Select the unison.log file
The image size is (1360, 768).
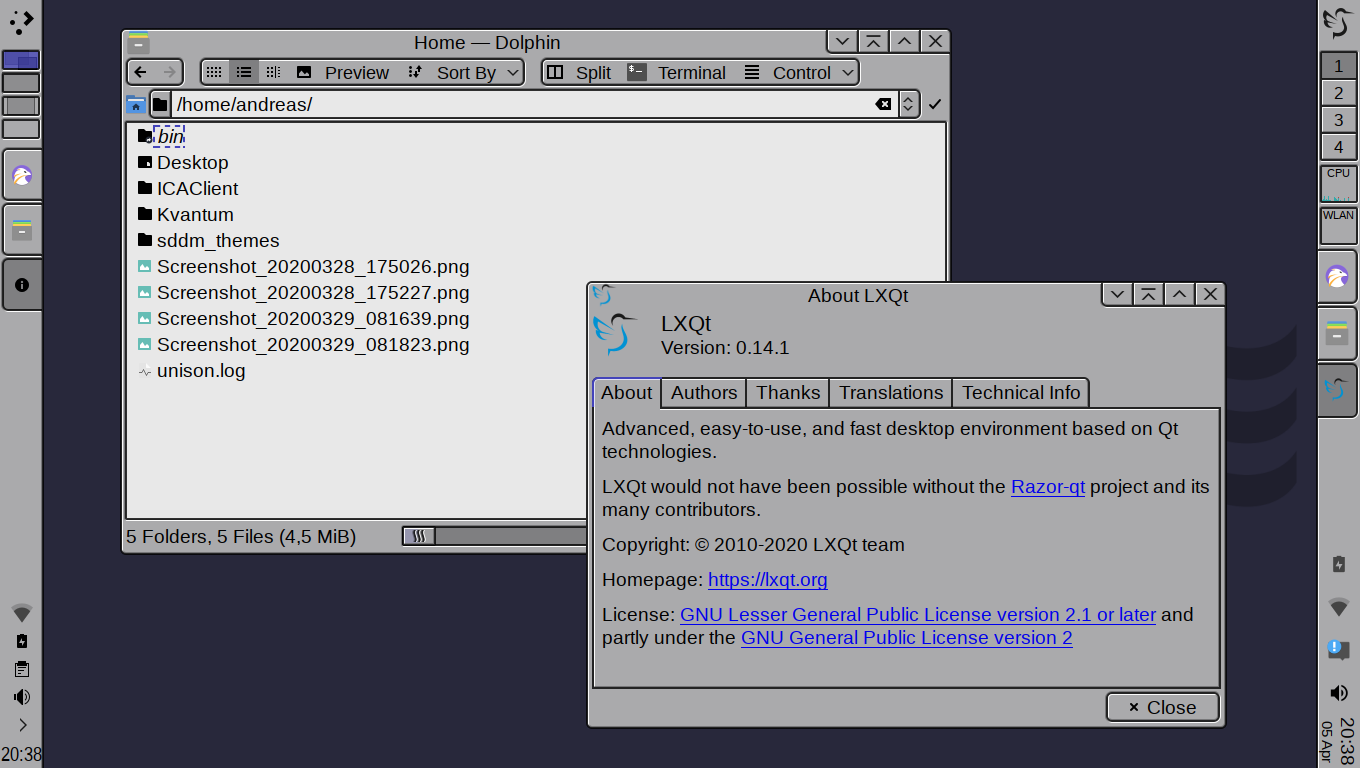(x=191, y=370)
